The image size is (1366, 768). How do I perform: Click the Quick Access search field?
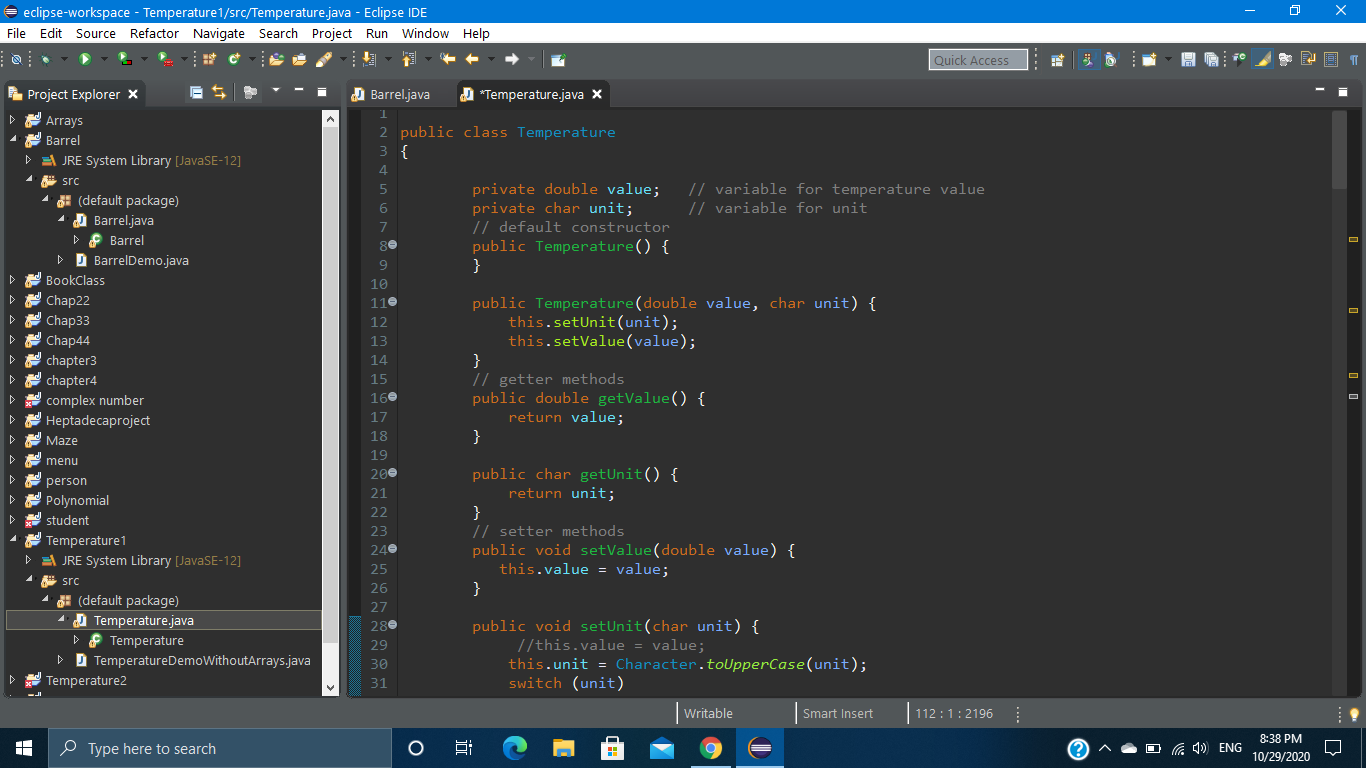[x=978, y=60]
